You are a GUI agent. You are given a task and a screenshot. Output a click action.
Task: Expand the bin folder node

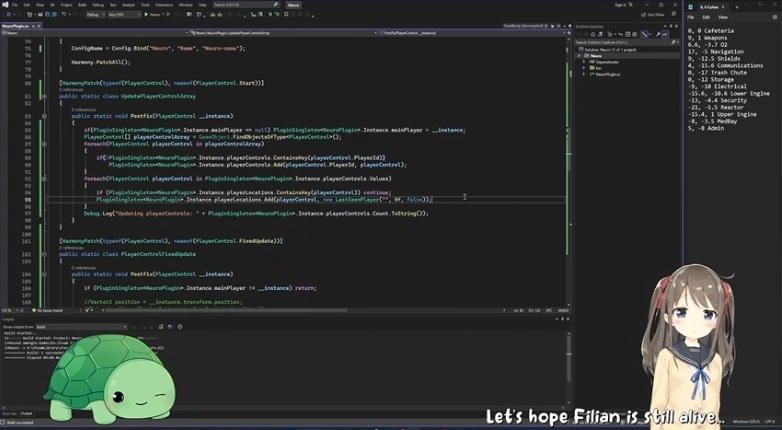(x=584, y=68)
